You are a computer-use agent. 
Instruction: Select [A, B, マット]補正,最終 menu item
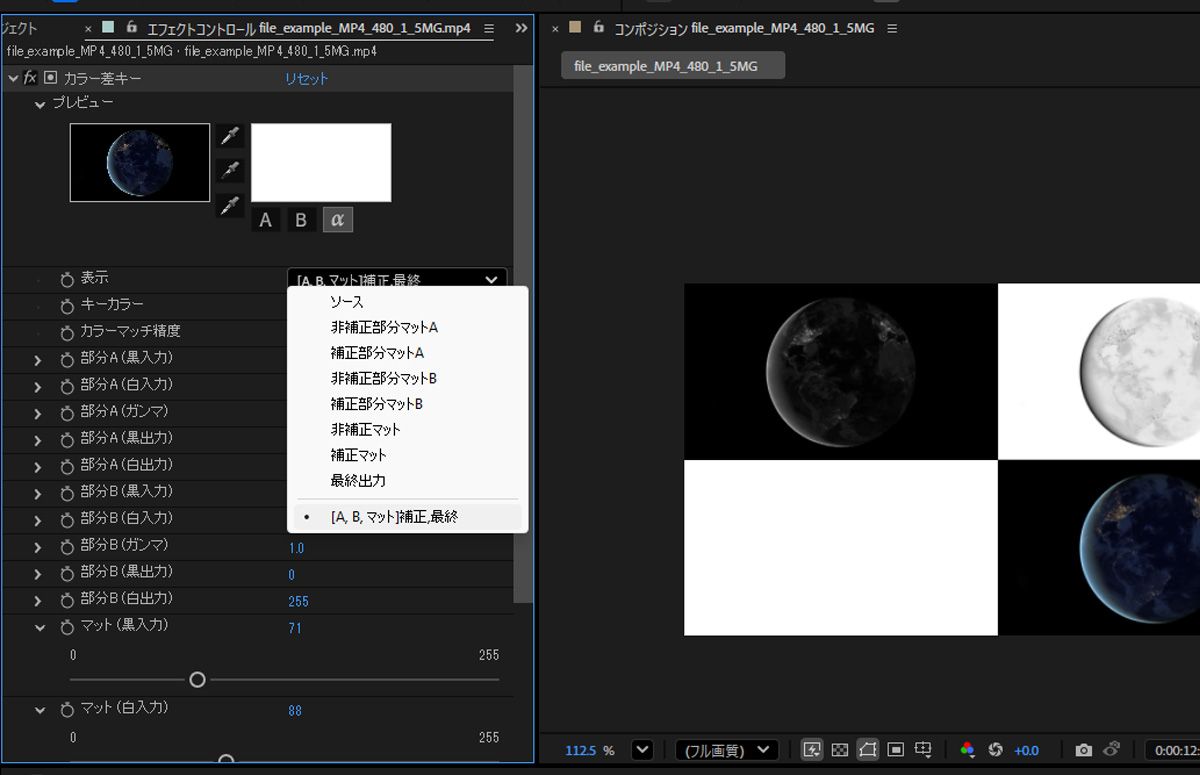coord(407,517)
